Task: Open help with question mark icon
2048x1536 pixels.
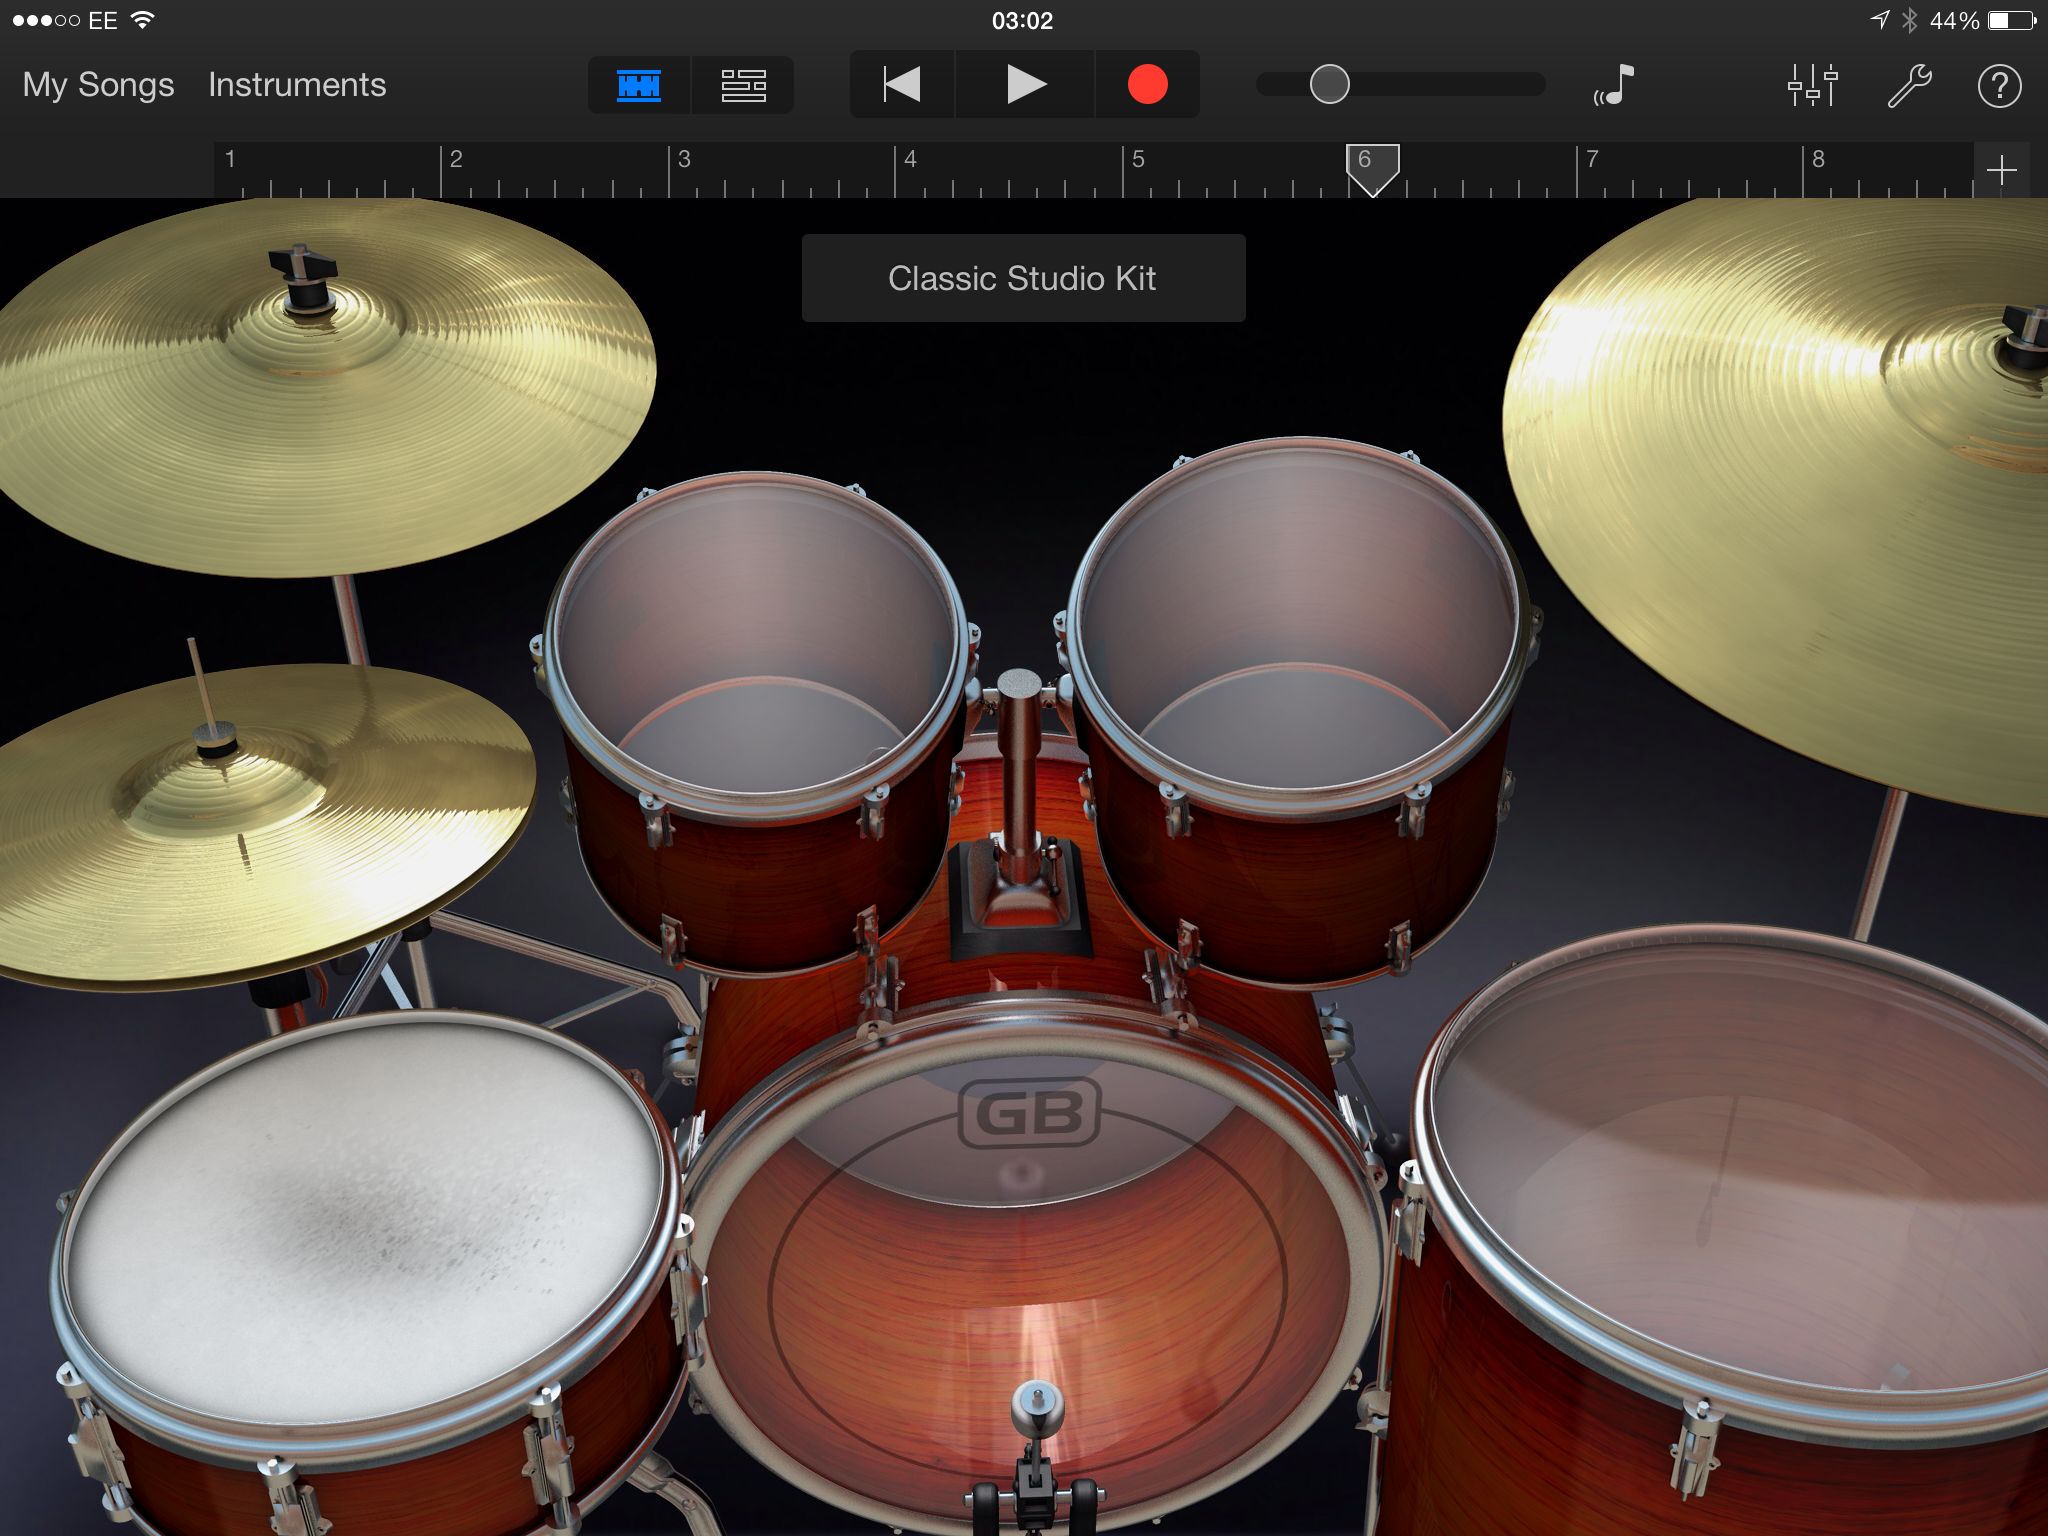Action: coord(1999,86)
